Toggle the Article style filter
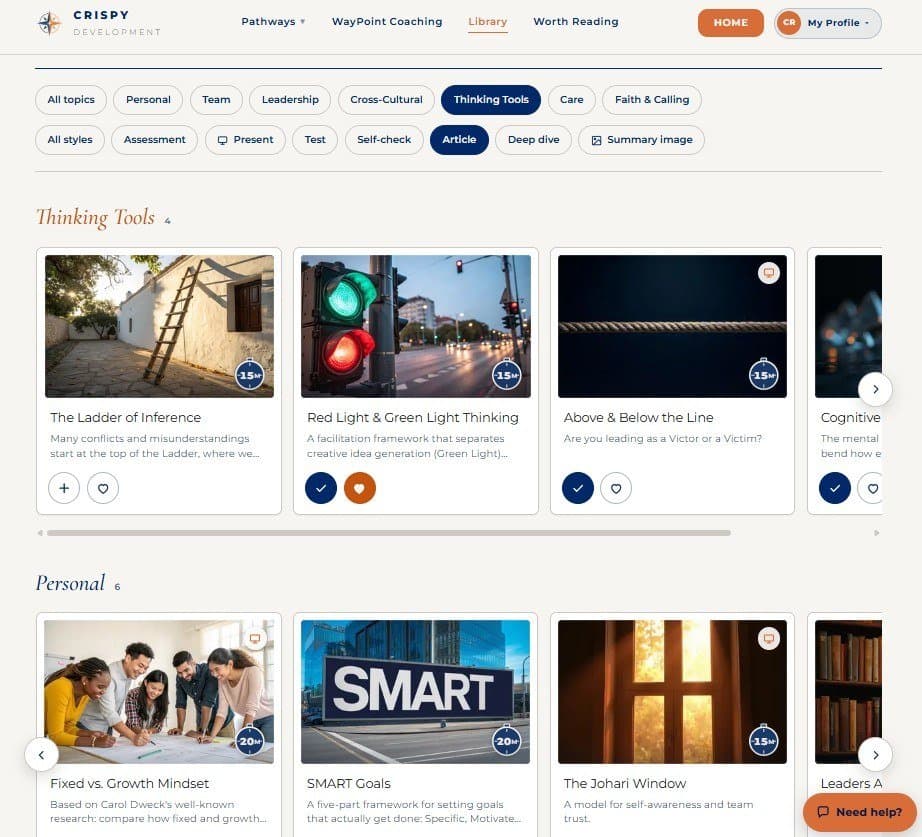 459,140
